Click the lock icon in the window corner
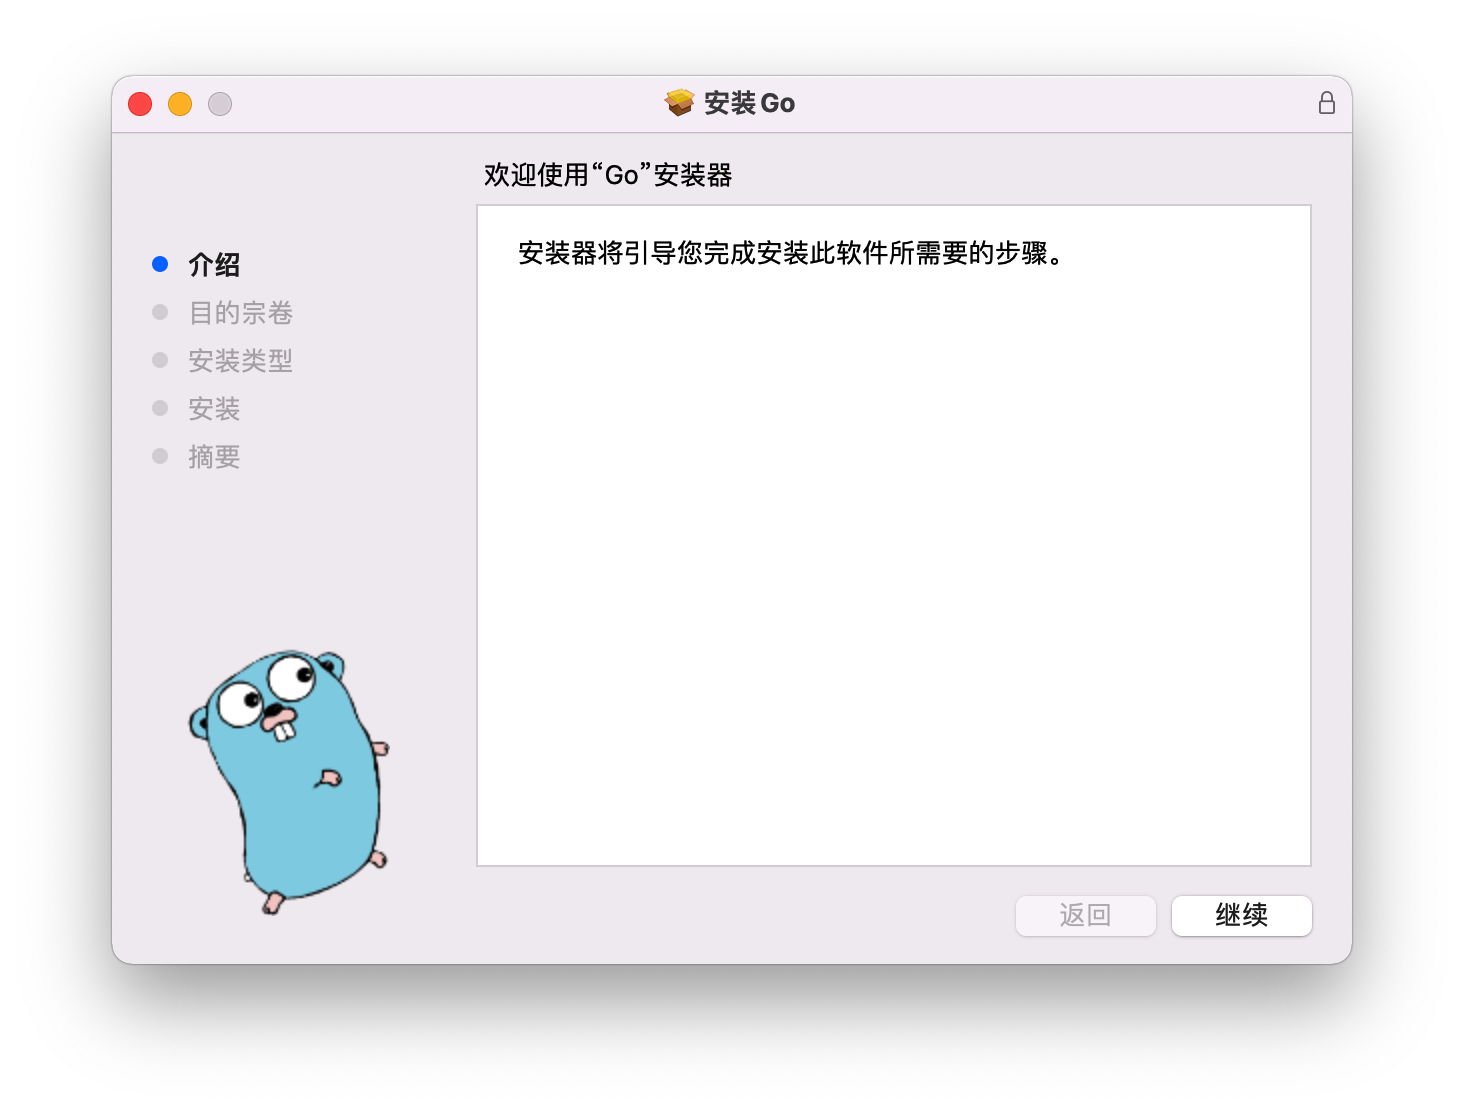1464x1112 pixels. click(x=1327, y=102)
